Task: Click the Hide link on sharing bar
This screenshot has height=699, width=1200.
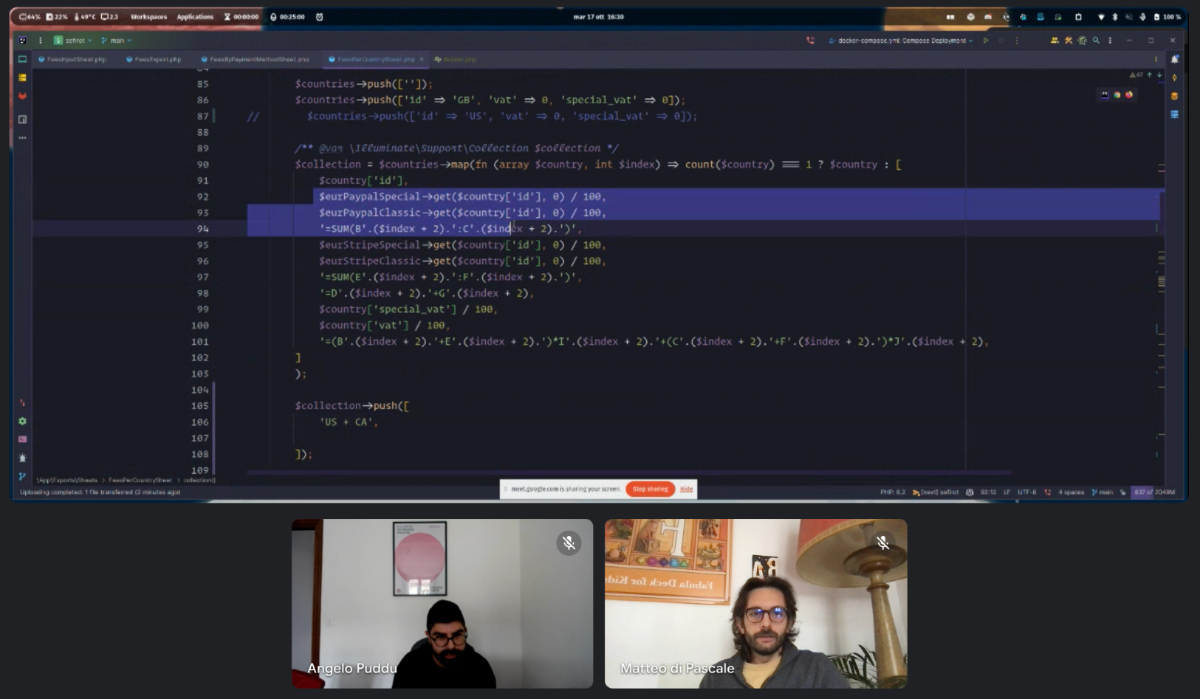Action: 686,489
